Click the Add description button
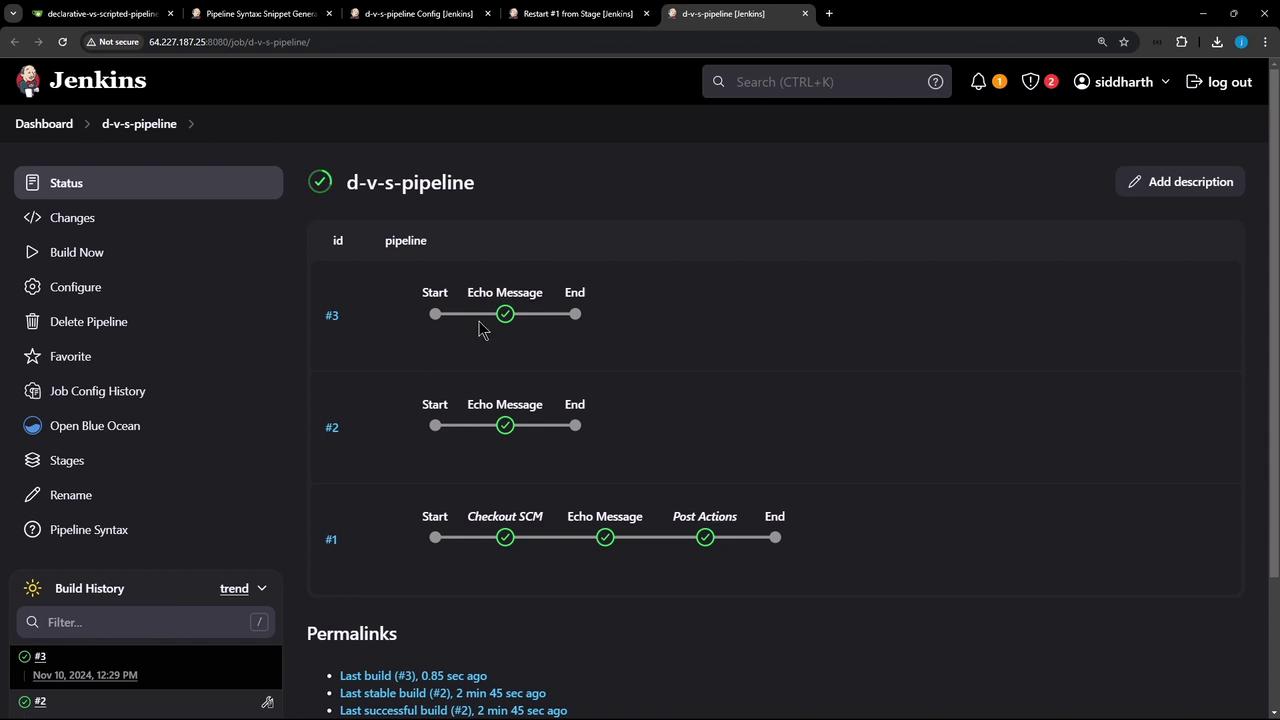The height and width of the screenshot is (720, 1280). pyautogui.click(x=1180, y=182)
